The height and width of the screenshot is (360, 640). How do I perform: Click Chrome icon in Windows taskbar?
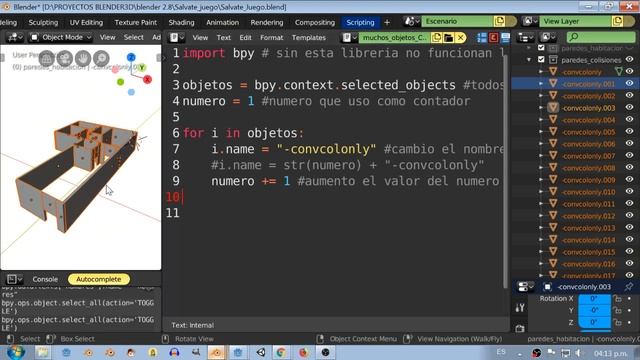(281, 352)
